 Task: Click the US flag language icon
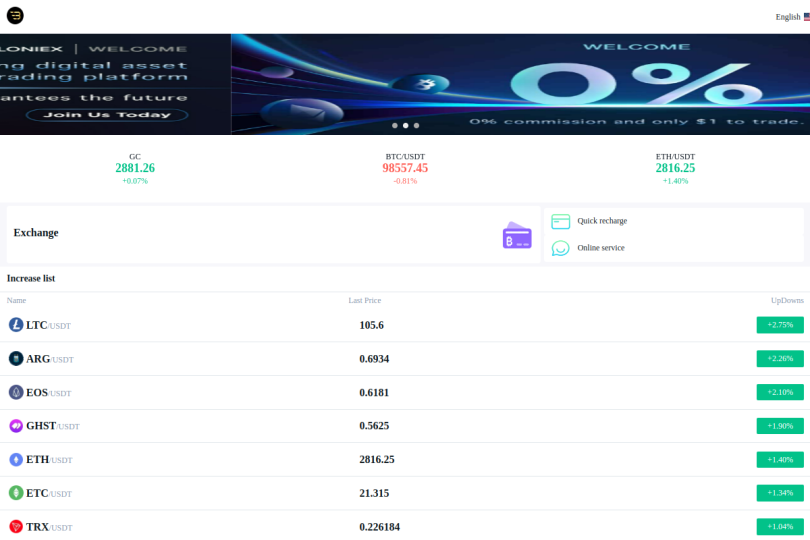click(806, 17)
